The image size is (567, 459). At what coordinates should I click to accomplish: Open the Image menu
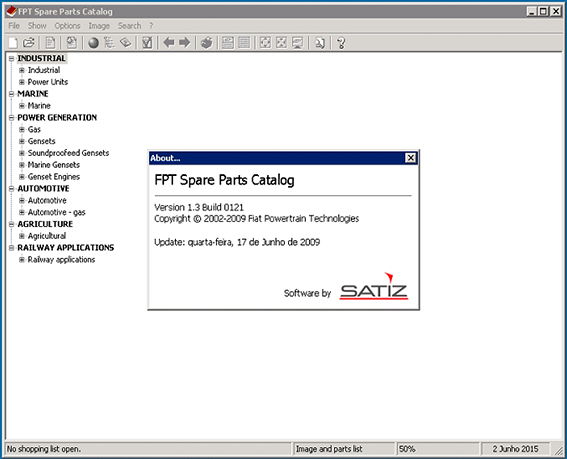pos(99,26)
